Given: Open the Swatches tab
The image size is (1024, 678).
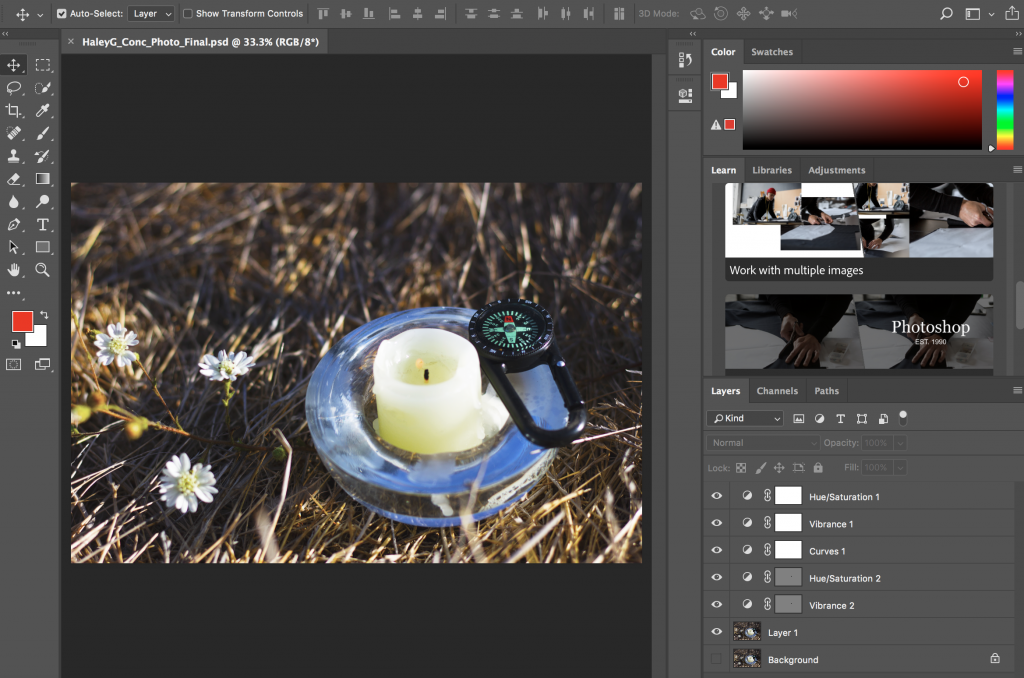Looking at the screenshot, I should [x=772, y=51].
